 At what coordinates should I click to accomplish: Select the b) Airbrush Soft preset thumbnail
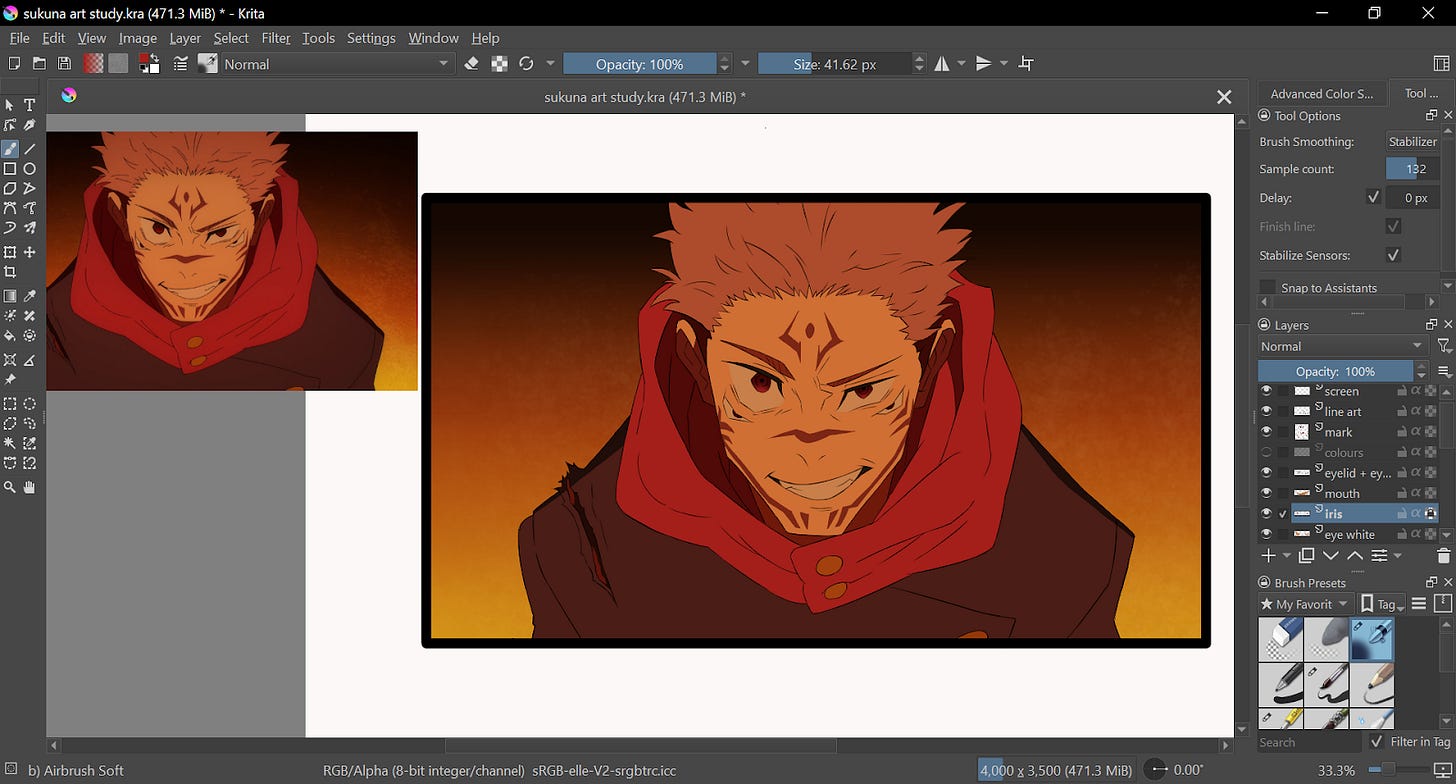pos(1372,639)
